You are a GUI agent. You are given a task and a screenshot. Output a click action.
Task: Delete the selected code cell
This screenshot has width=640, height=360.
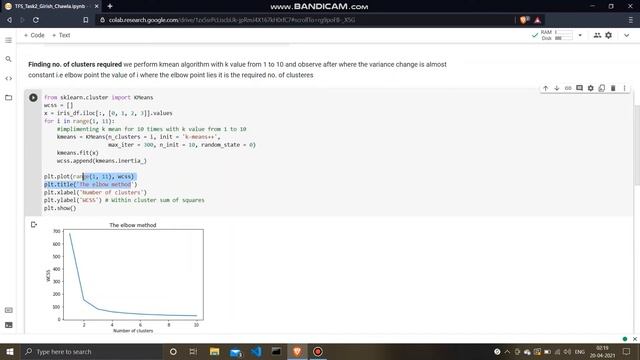(x=613, y=88)
